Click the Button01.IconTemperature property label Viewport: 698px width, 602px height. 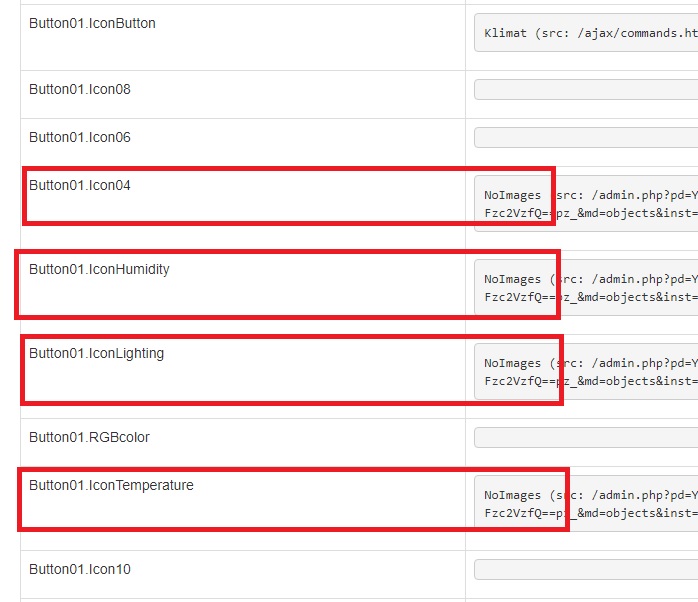click(x=111, y=485)
